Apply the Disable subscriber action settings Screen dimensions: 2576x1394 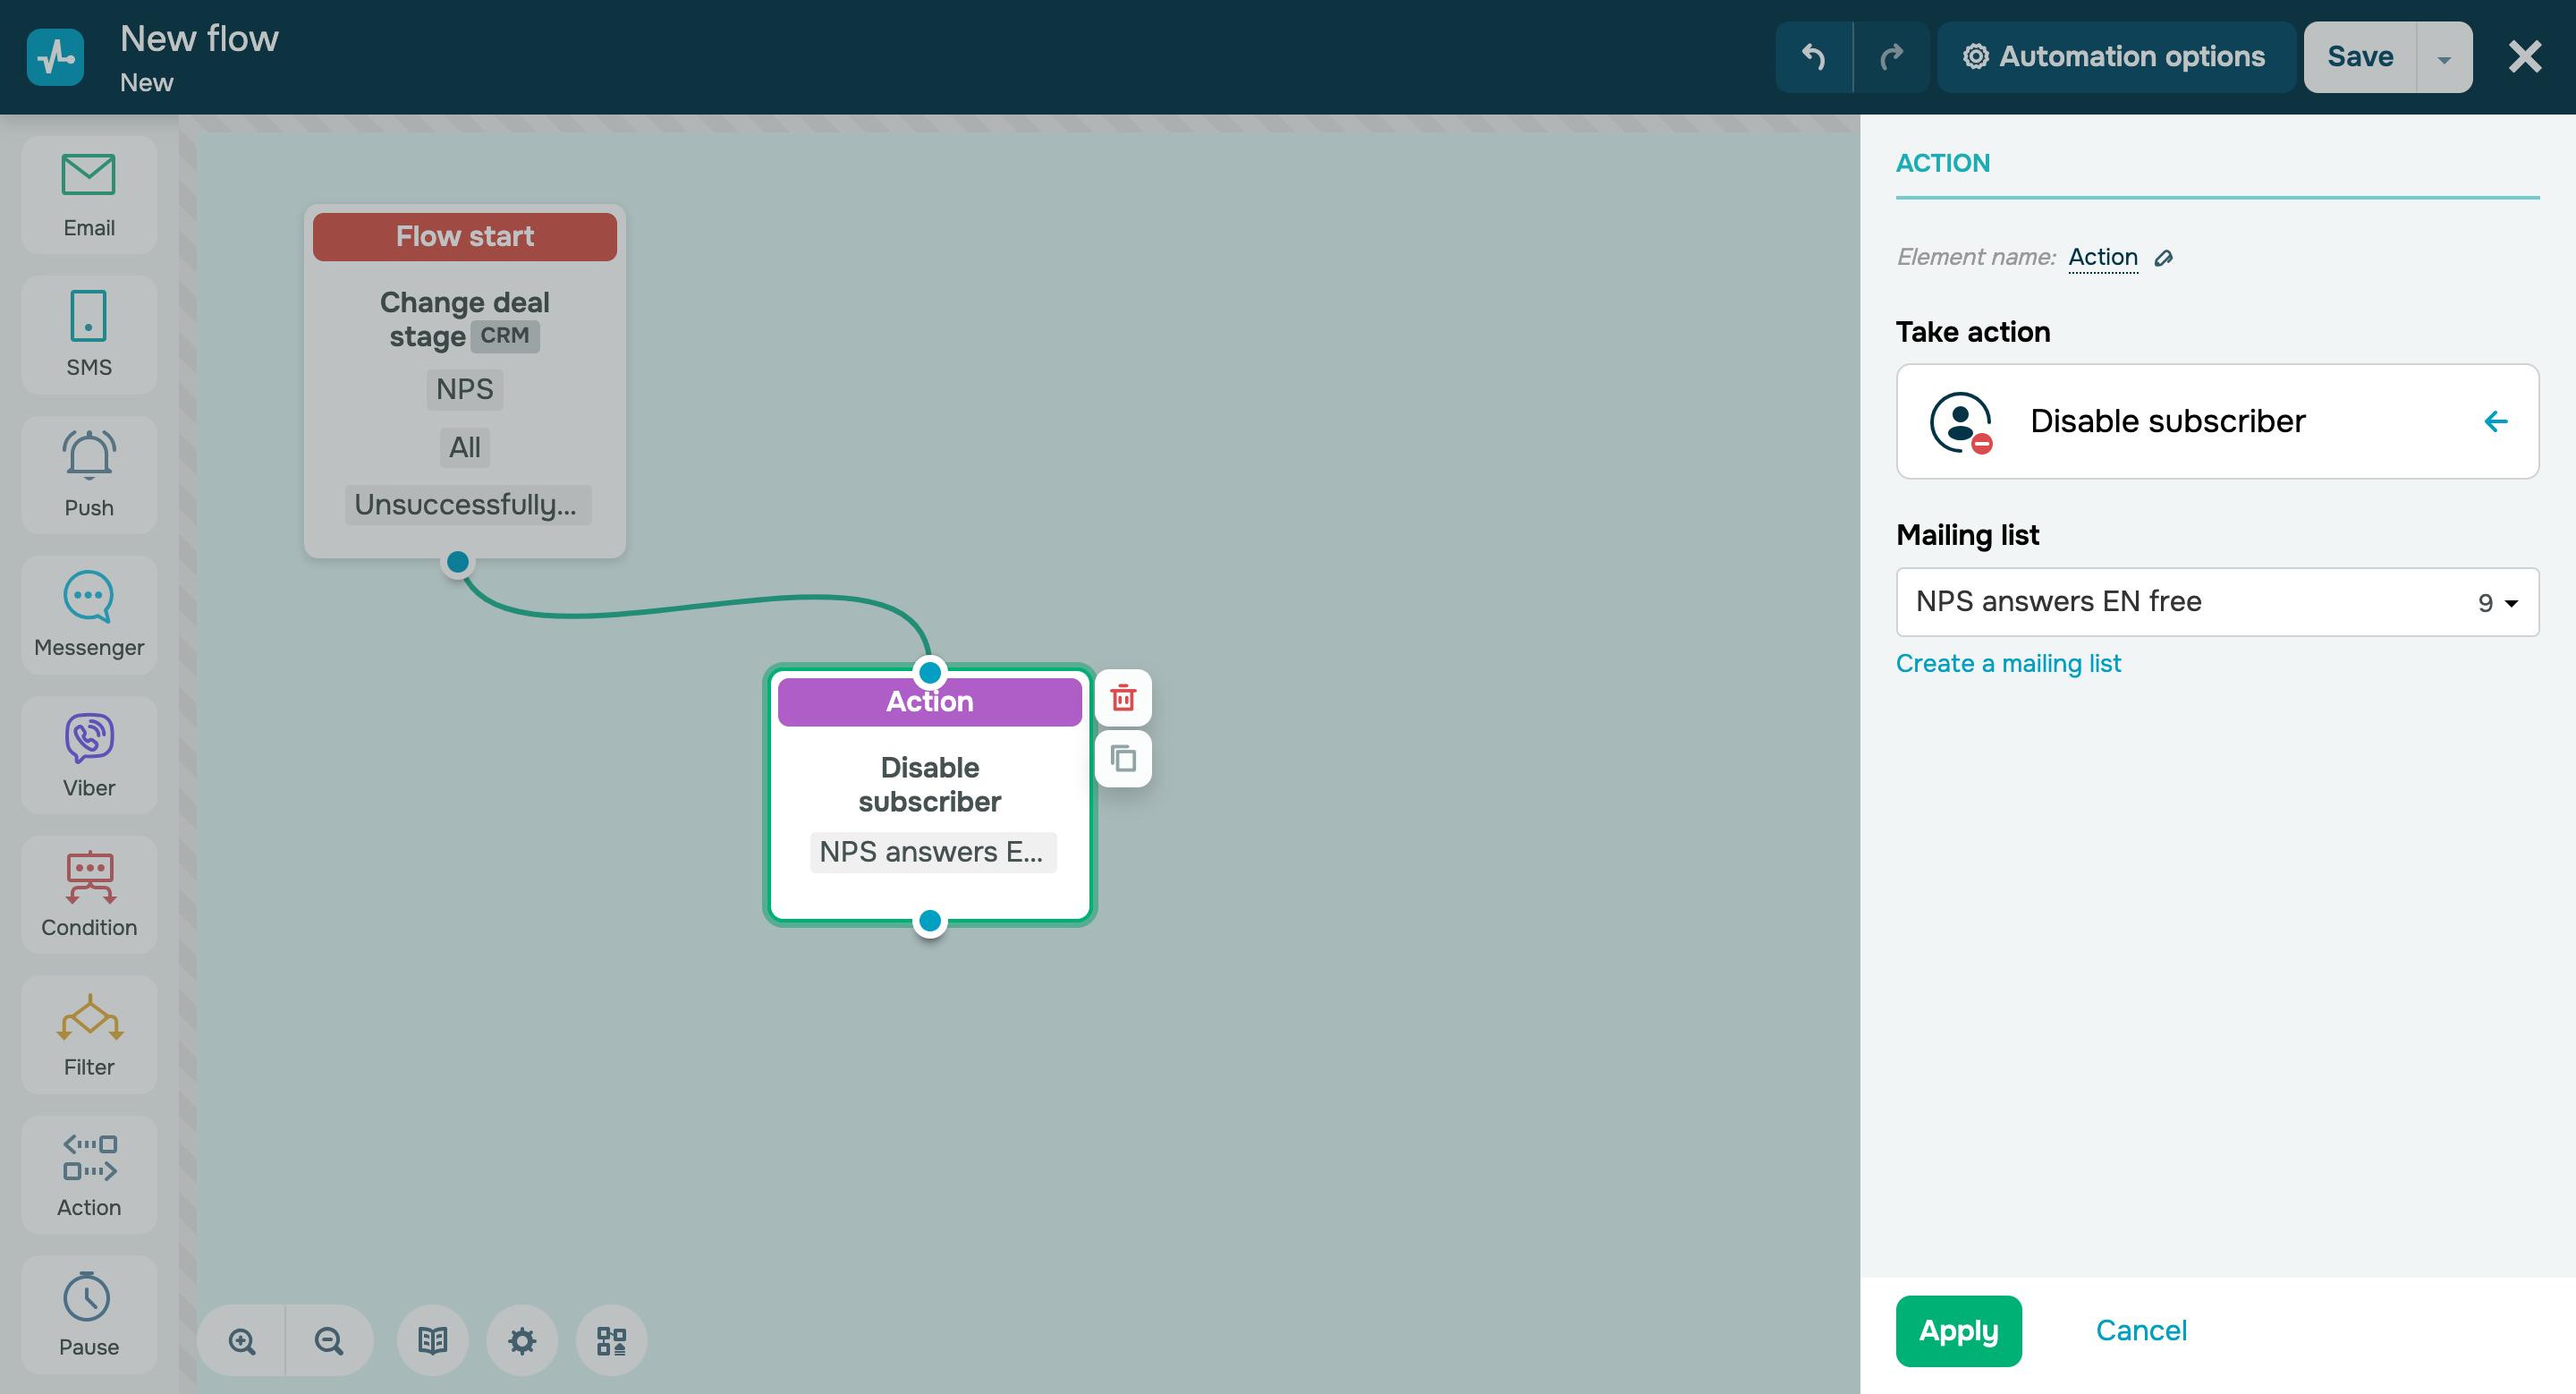pos(1958,1330)
